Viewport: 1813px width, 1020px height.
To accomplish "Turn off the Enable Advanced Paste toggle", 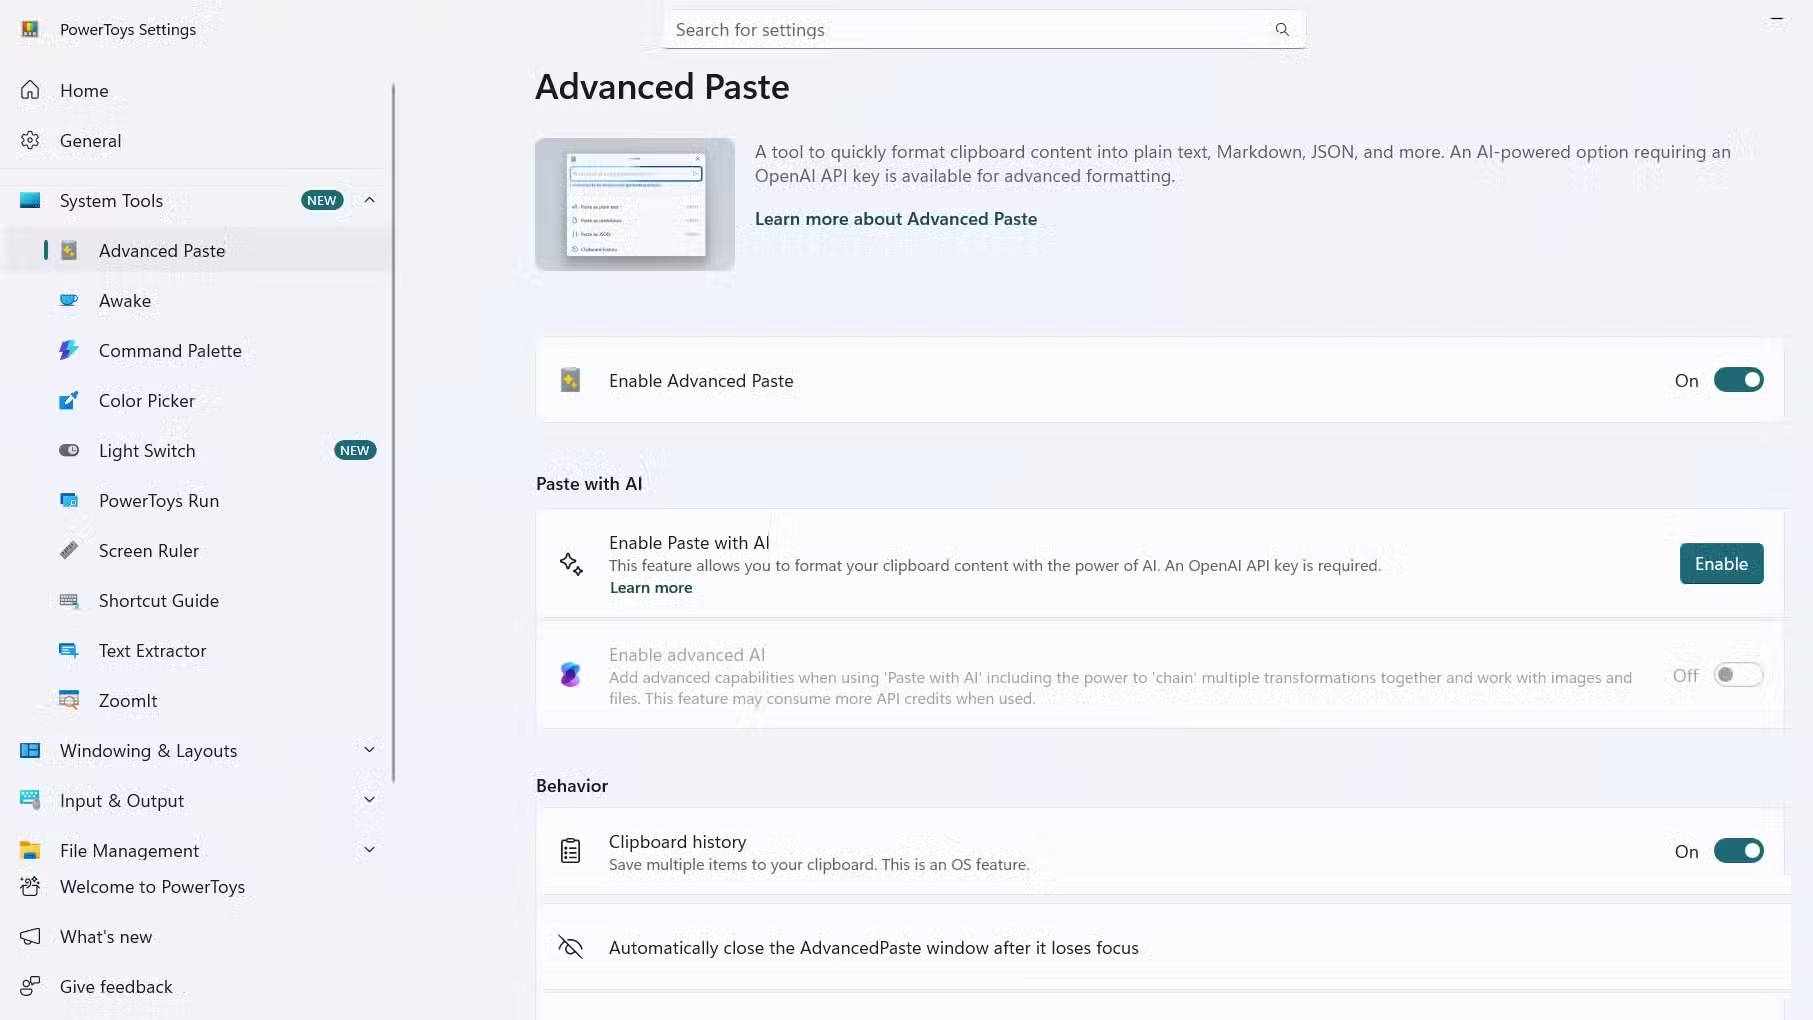I will 1739,380.
